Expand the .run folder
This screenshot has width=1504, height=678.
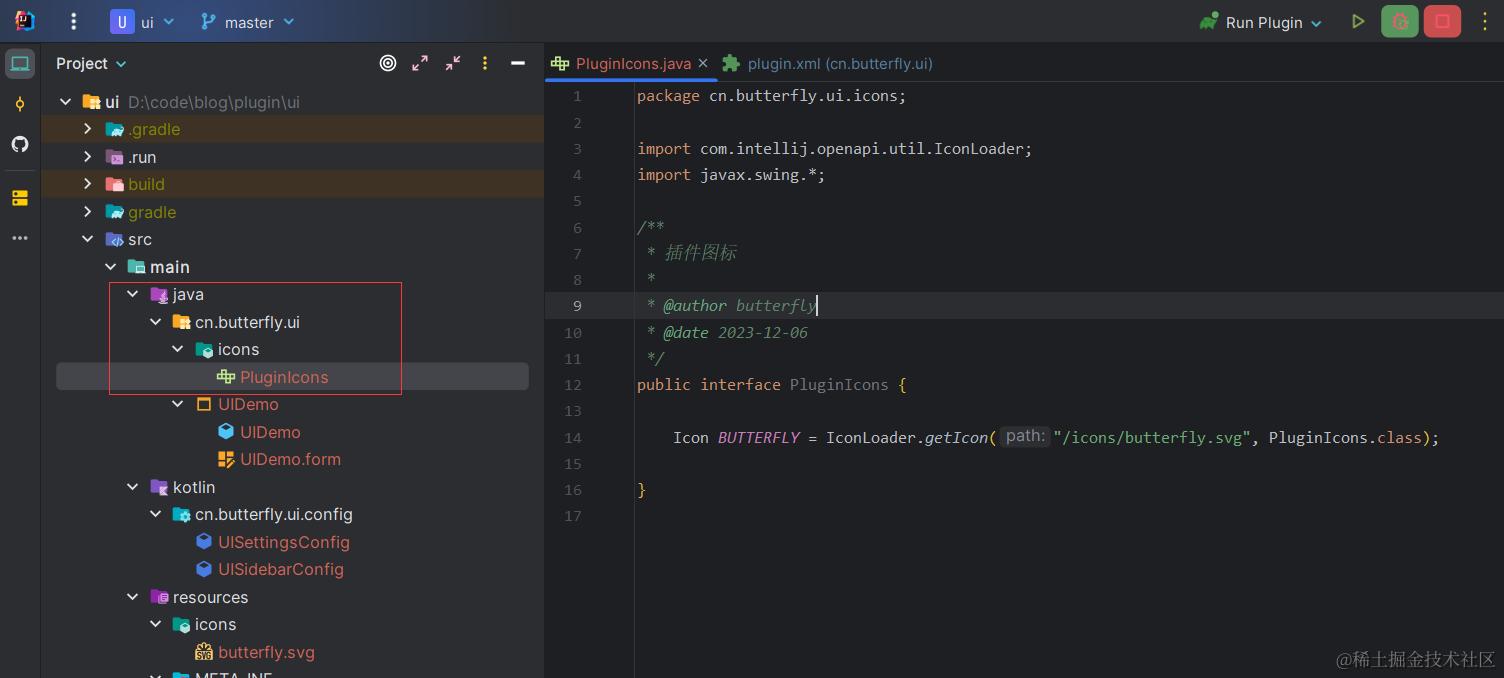(x=88, y=157)
